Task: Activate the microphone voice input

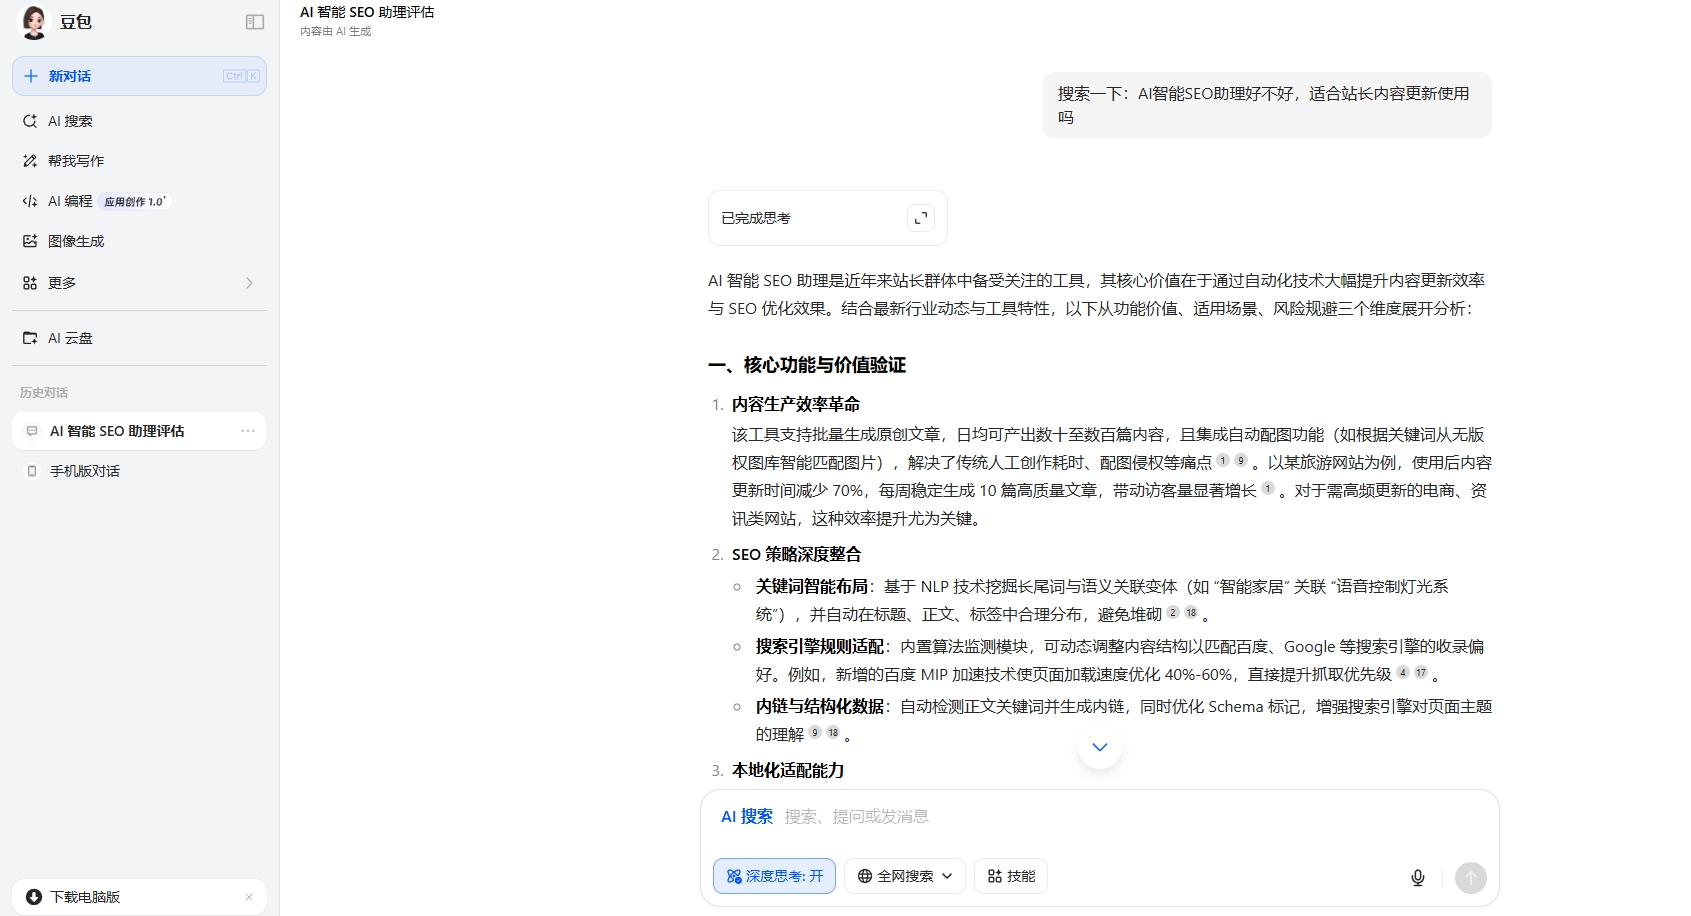Action: pos(1417,877)
